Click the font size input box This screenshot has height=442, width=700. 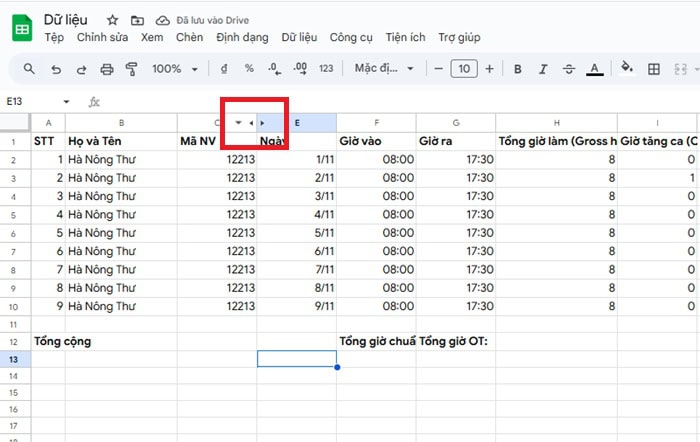pos(464,69)
